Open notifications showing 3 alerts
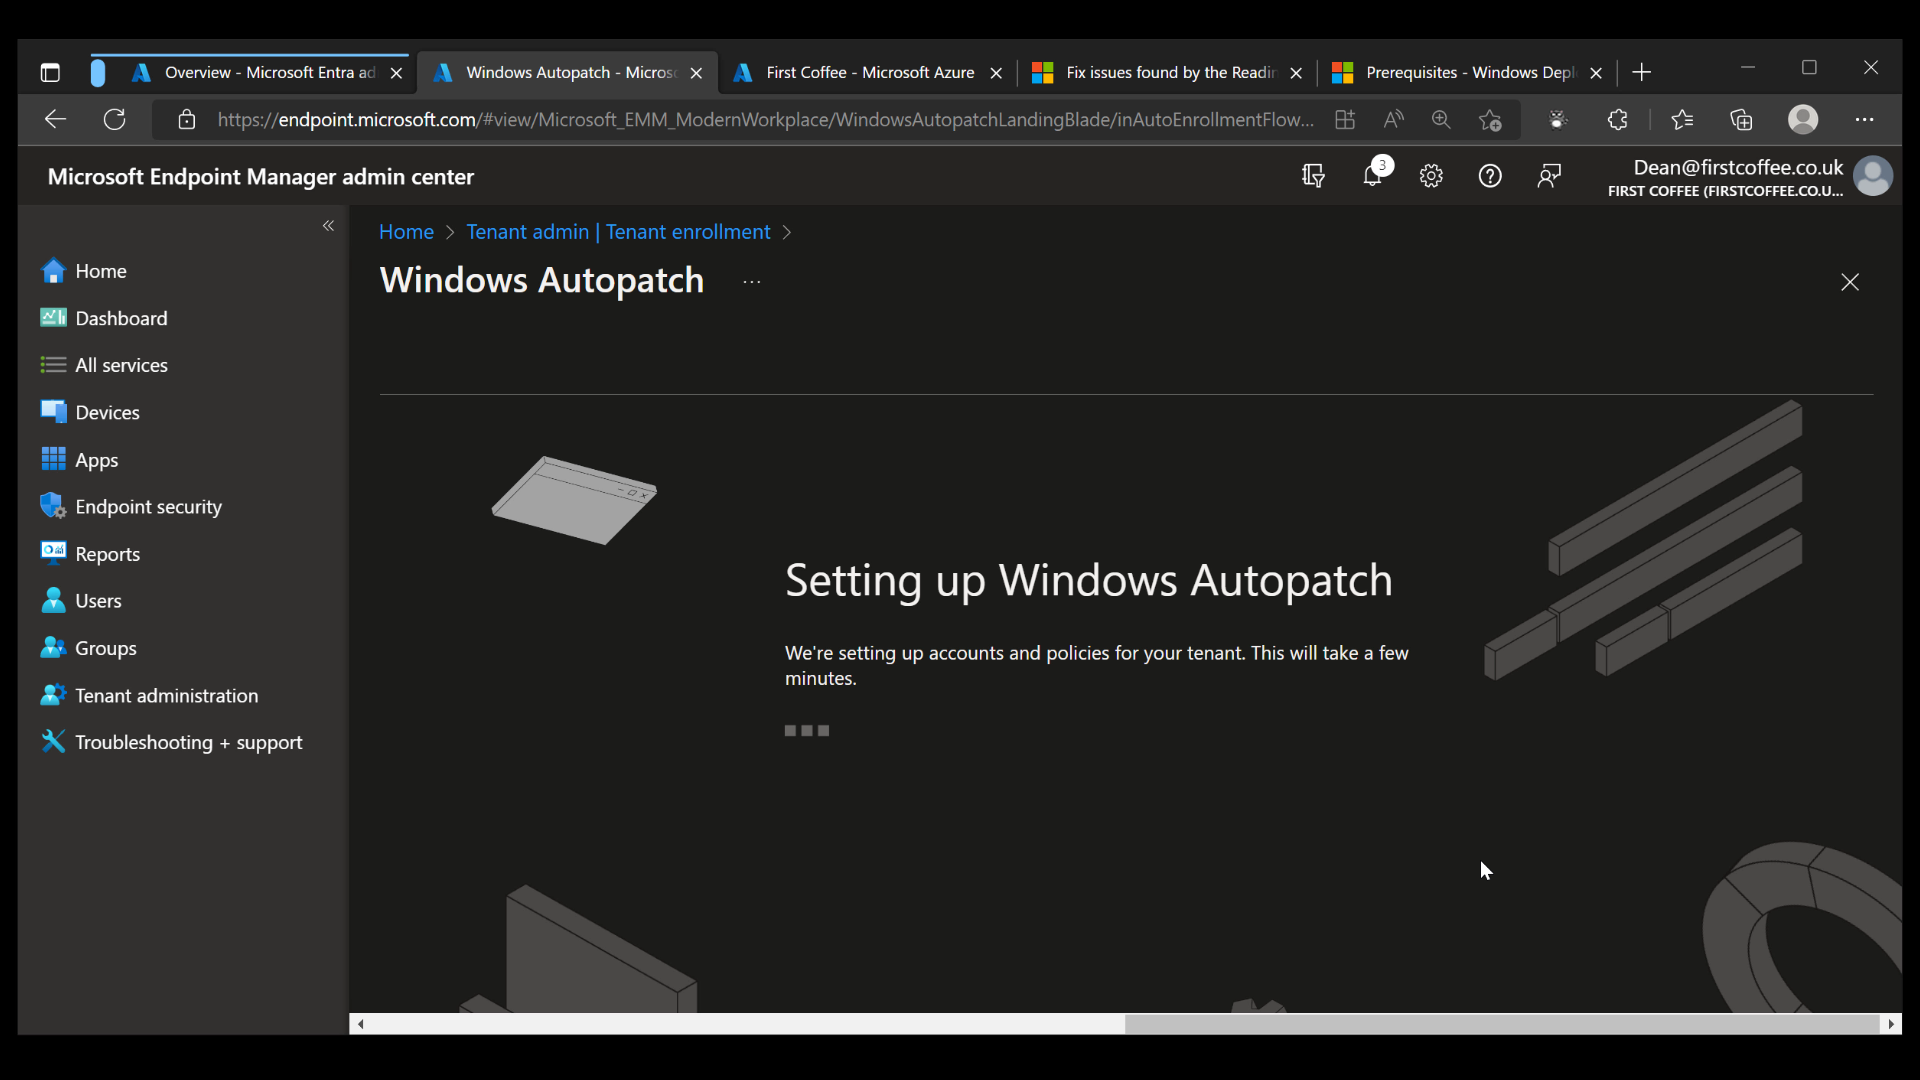The width and height of the screenshot is (1920, 1080). pos(1372,175)
